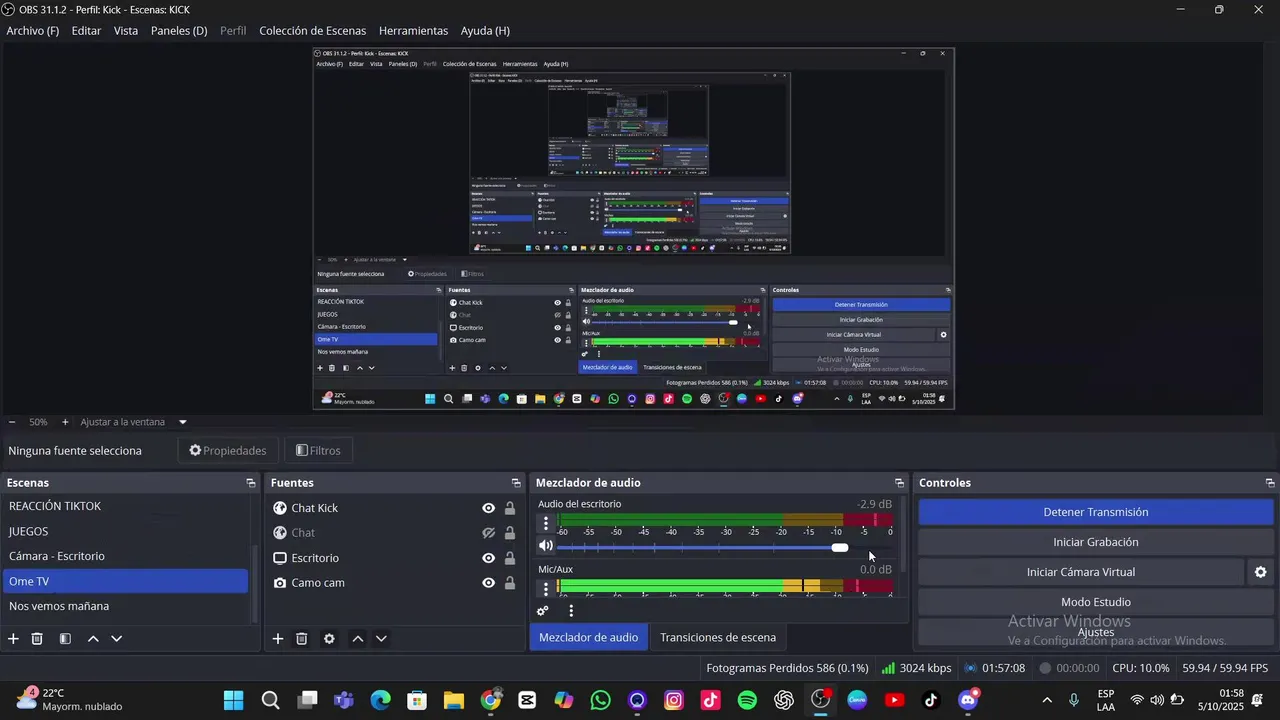Move selected scene up
The image size is (1280, 720).
pyautogui.click(x=93, y=638)
